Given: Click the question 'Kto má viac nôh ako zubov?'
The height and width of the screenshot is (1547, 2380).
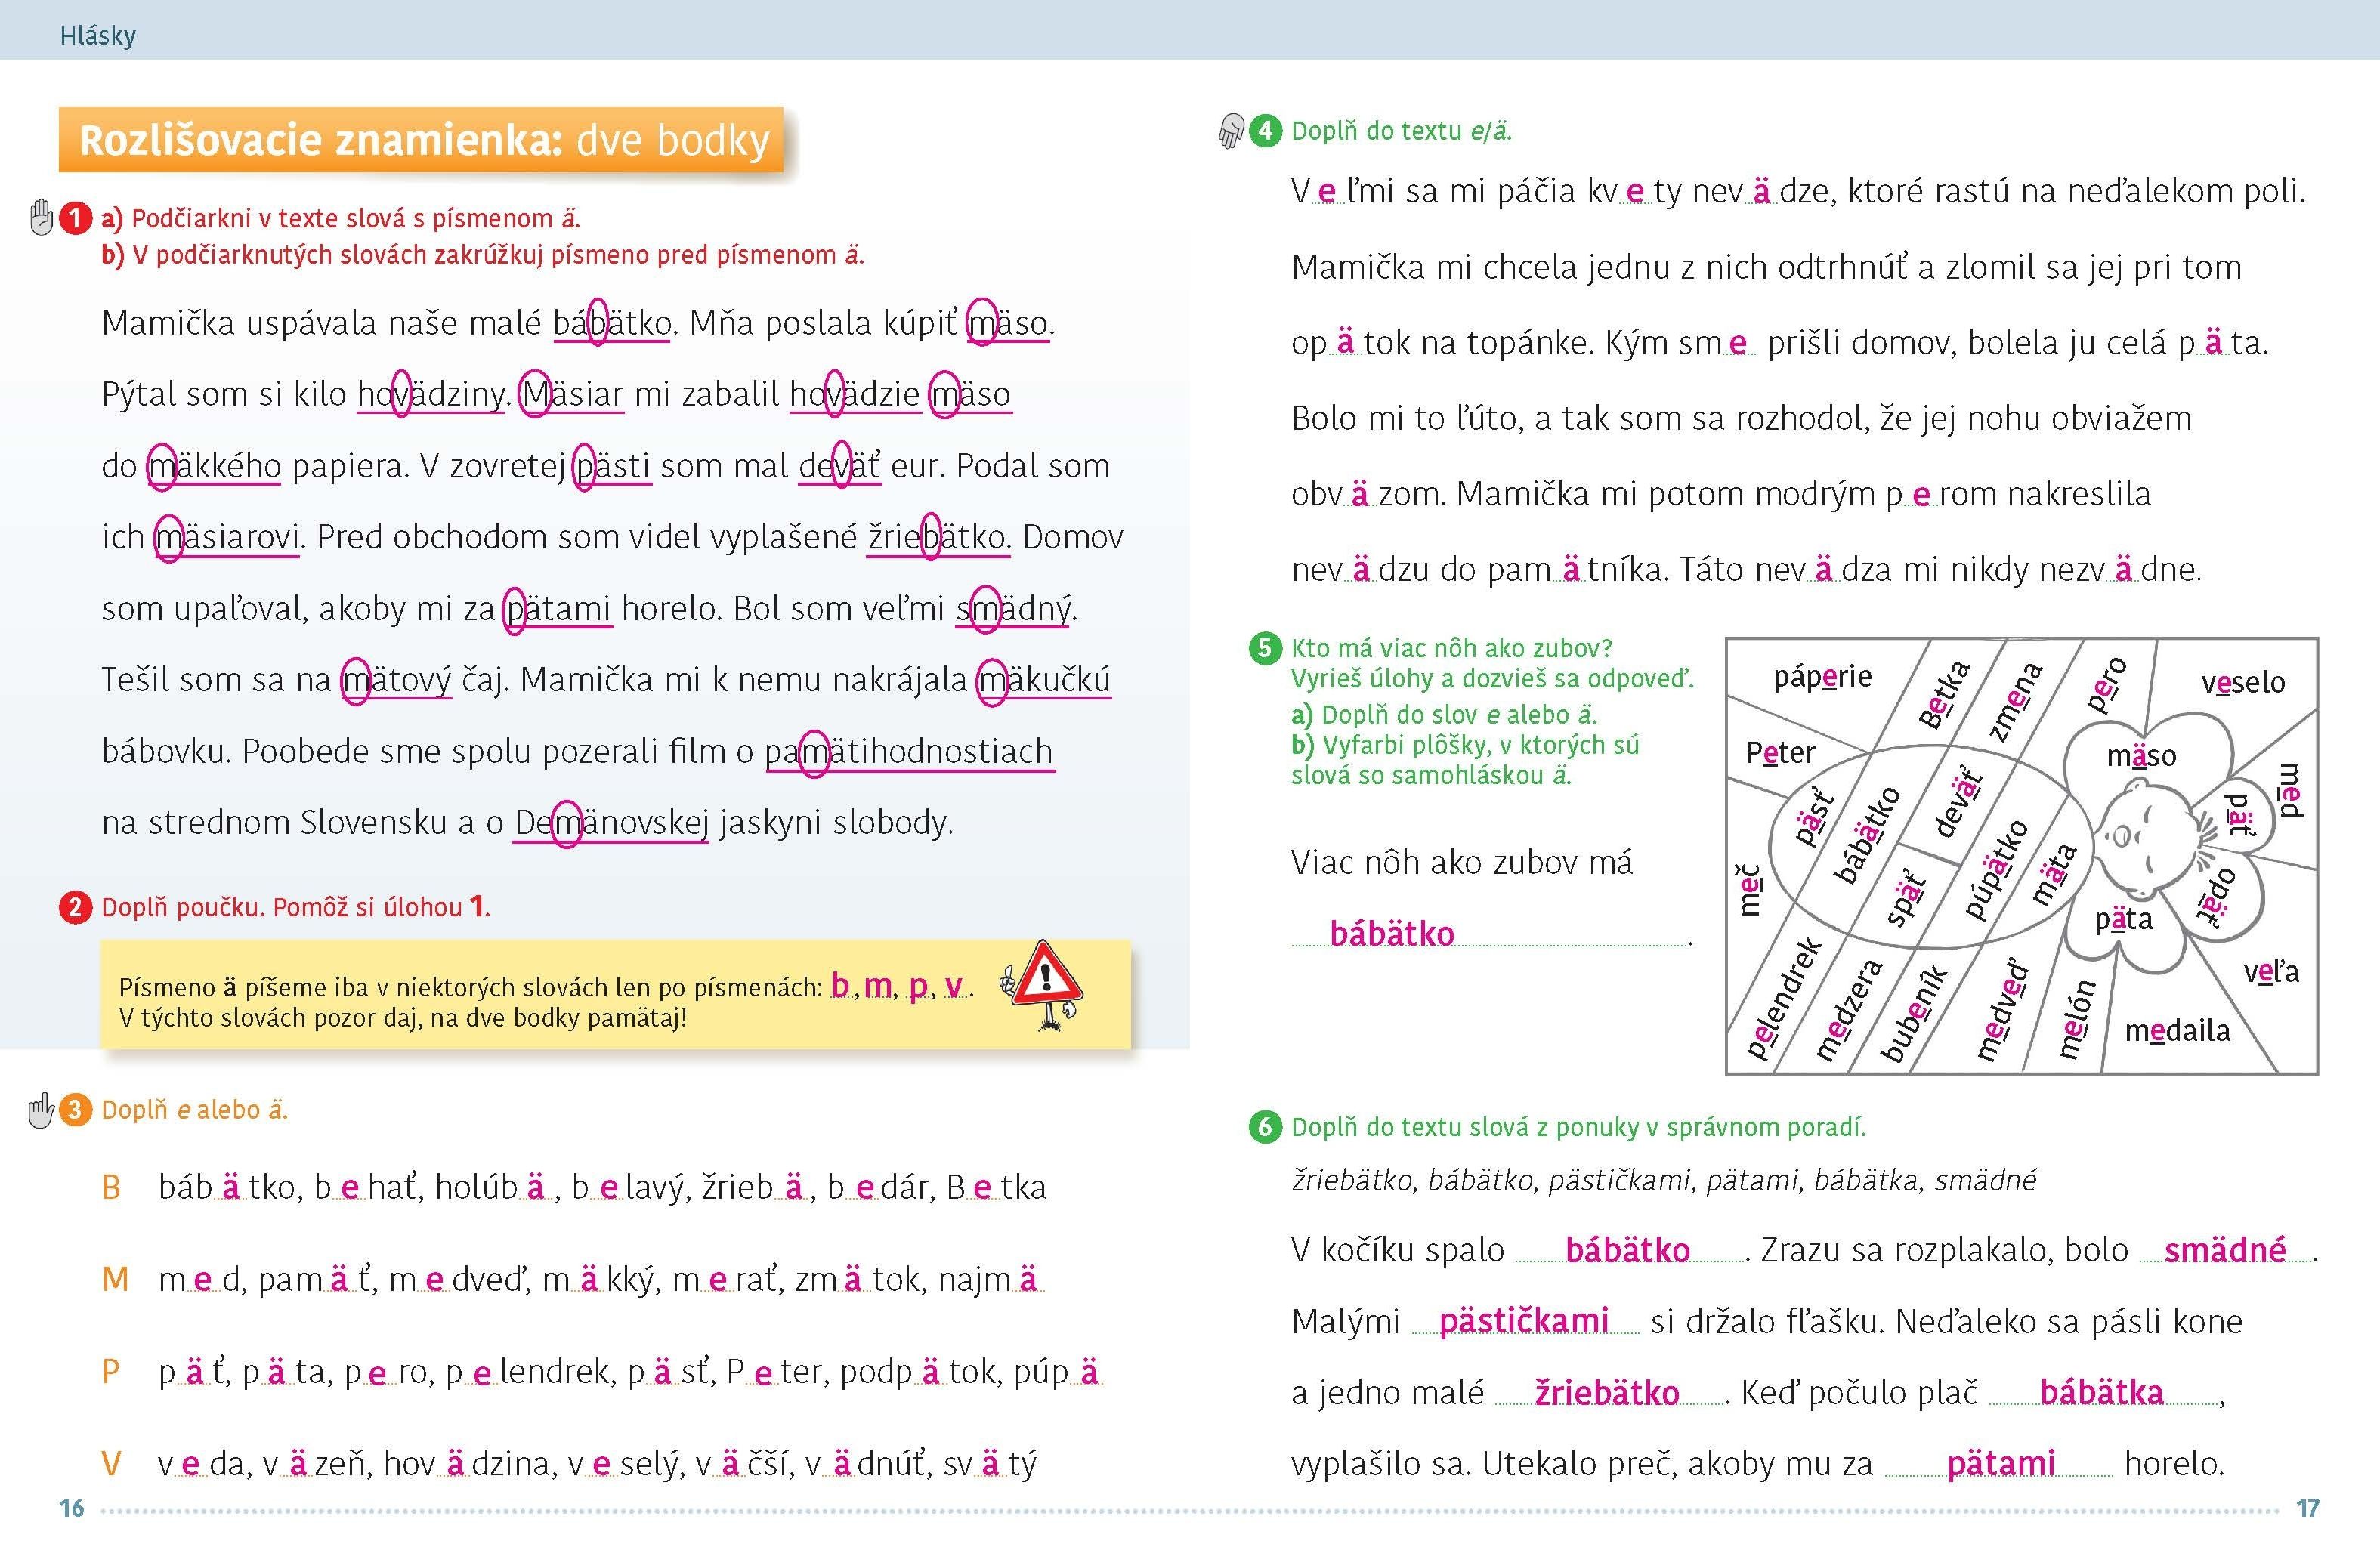Looking at the screenshot, I should pyautogui.click(x=1451, y=648).
